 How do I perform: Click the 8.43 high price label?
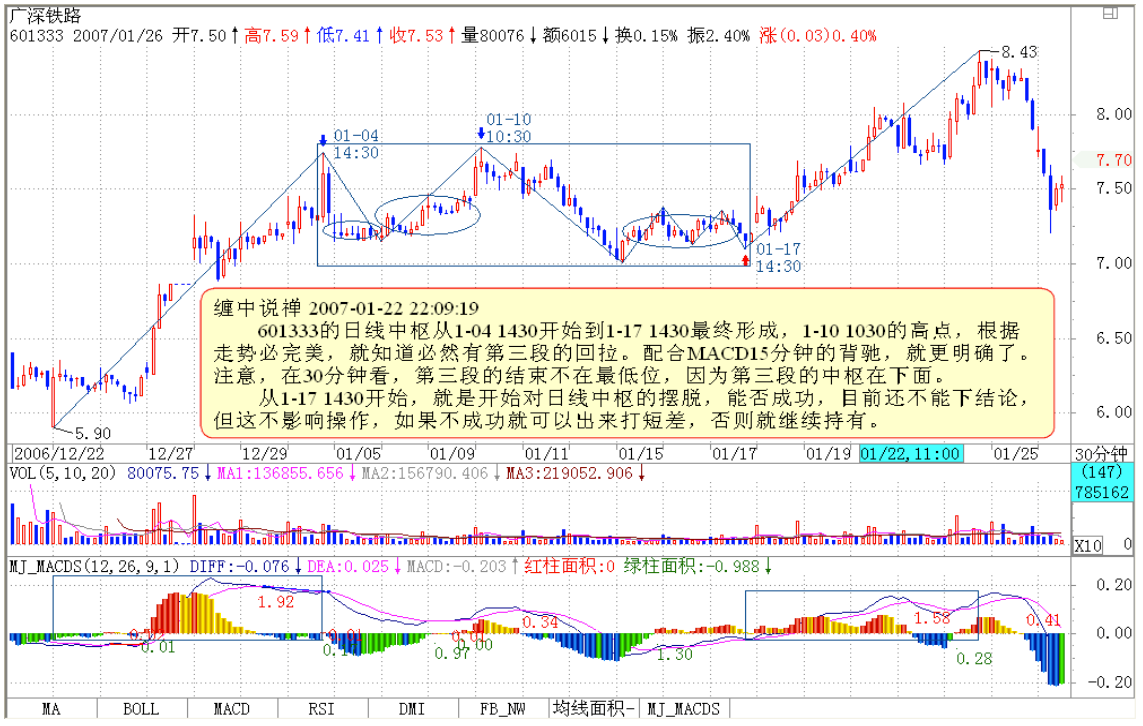[1018, 52]
